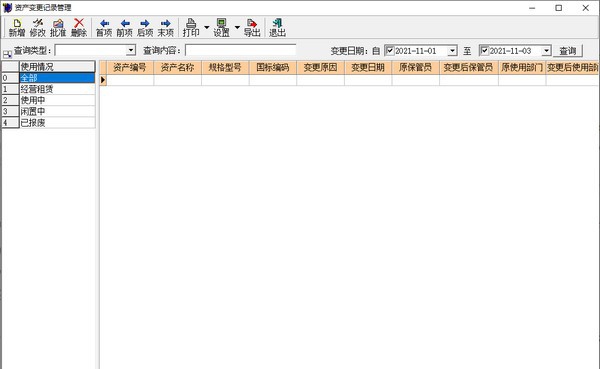Select 已报废 in the usage list
Image resolution: width=600 pixels, height=369 pixels.
pos(57,122)
